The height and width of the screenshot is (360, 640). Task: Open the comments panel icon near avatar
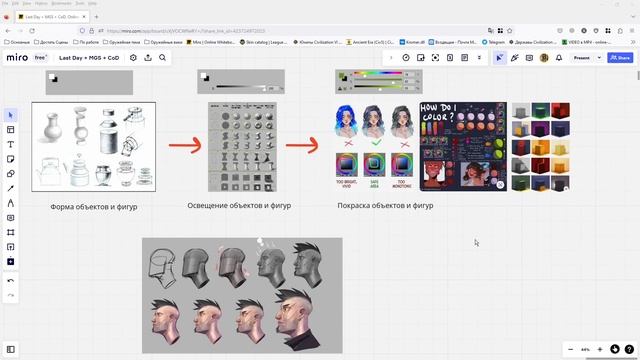[529, 58]
